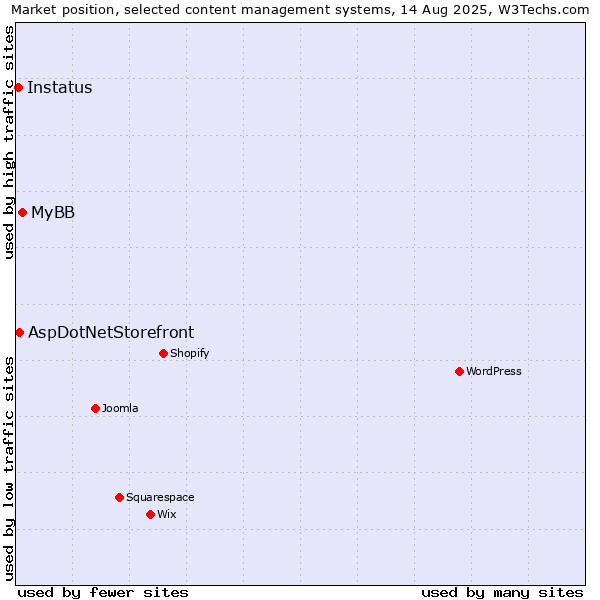Click the red WordPress data point
Viewport: 600px width, 600px height.
pos(460,371)
